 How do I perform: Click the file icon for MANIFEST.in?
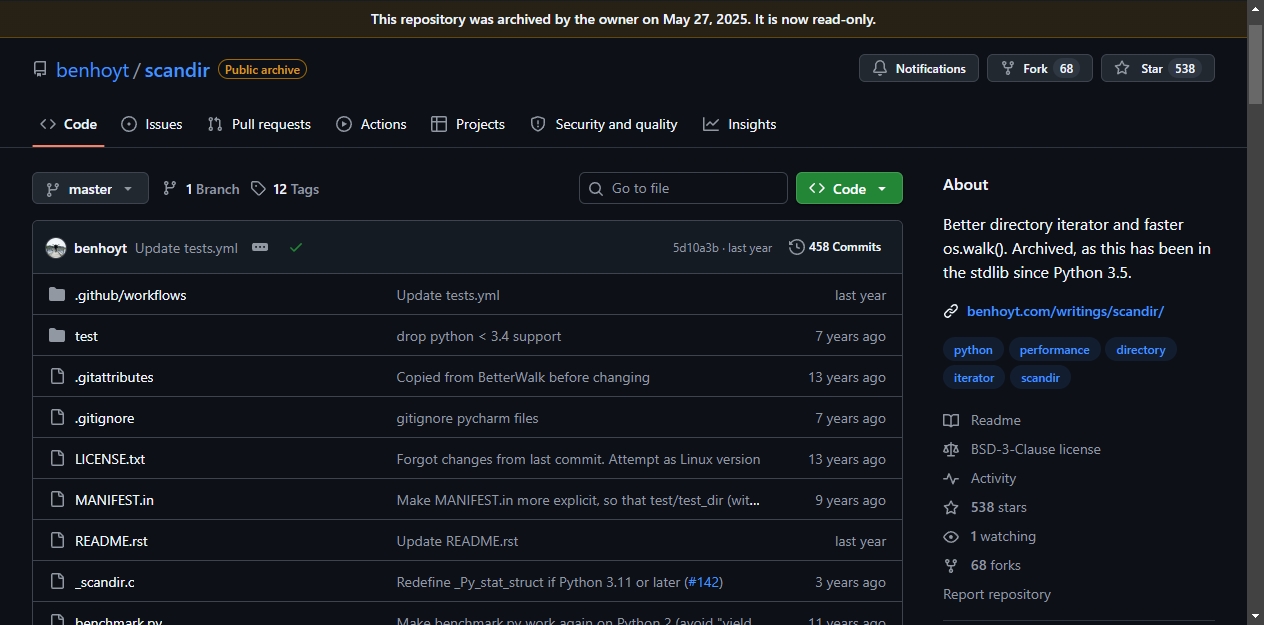(x=57, y=500)
